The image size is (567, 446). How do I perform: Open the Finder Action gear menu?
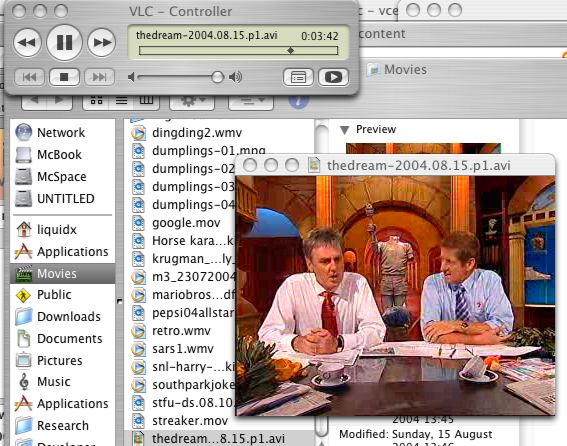(x=192, y=102)
